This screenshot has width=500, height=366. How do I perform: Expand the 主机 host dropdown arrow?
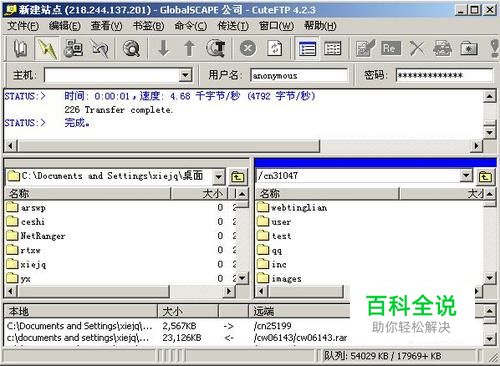pyautogui.click(x=185, y=75)
